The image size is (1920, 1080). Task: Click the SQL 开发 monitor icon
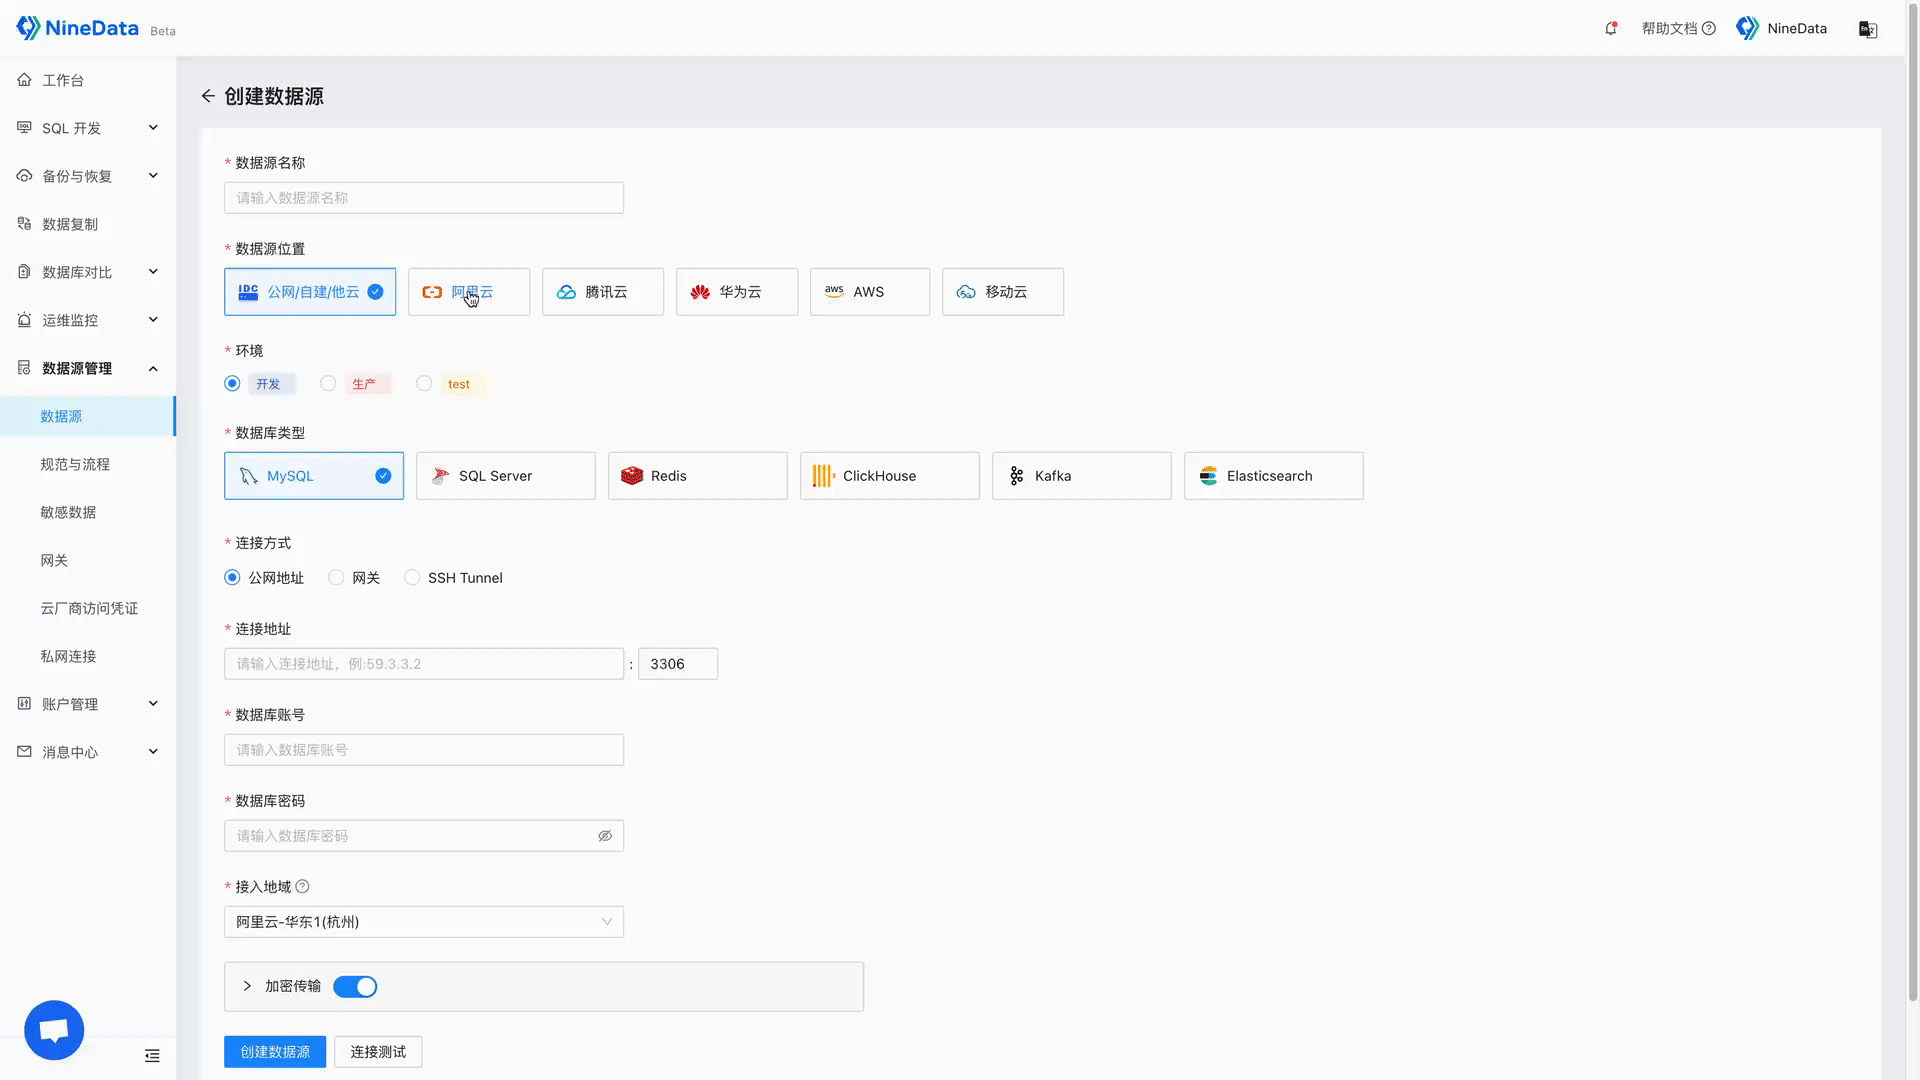click(24, 127)
